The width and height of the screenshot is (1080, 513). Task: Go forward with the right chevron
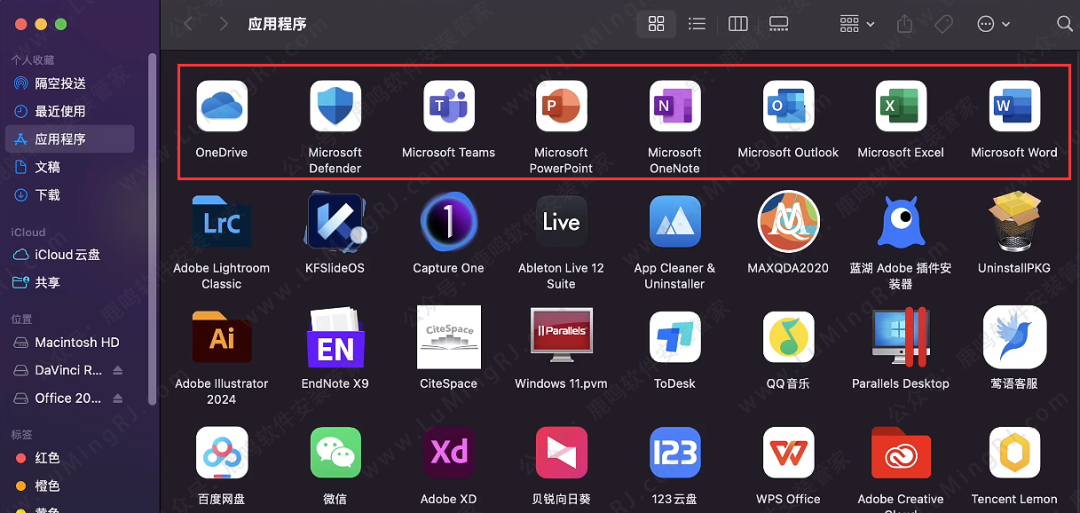pyautogui.click(x=223, y=24)
